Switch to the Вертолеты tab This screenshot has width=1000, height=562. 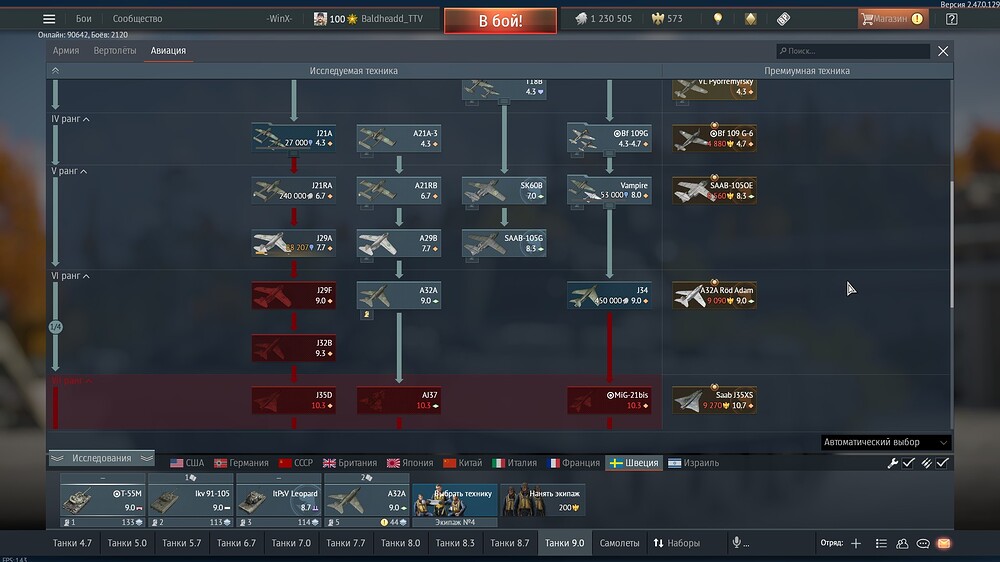tap(115, 50)
